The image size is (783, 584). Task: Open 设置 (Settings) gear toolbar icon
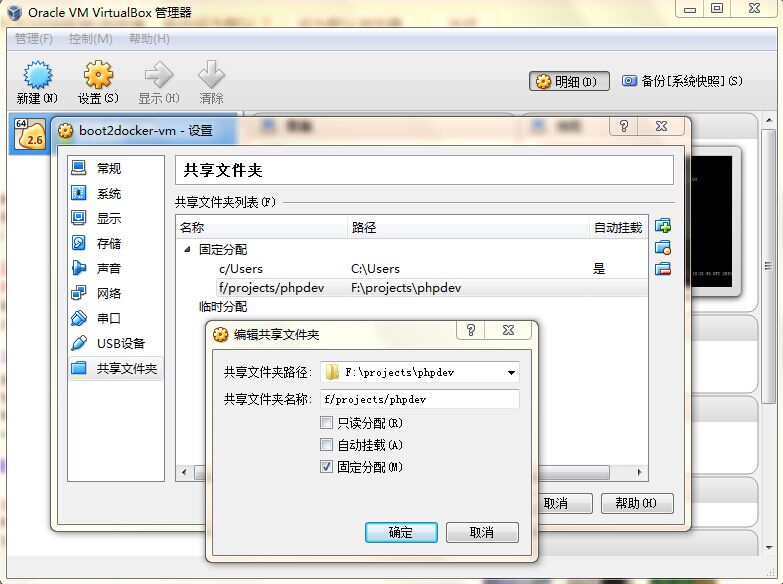tap(98, 75)
